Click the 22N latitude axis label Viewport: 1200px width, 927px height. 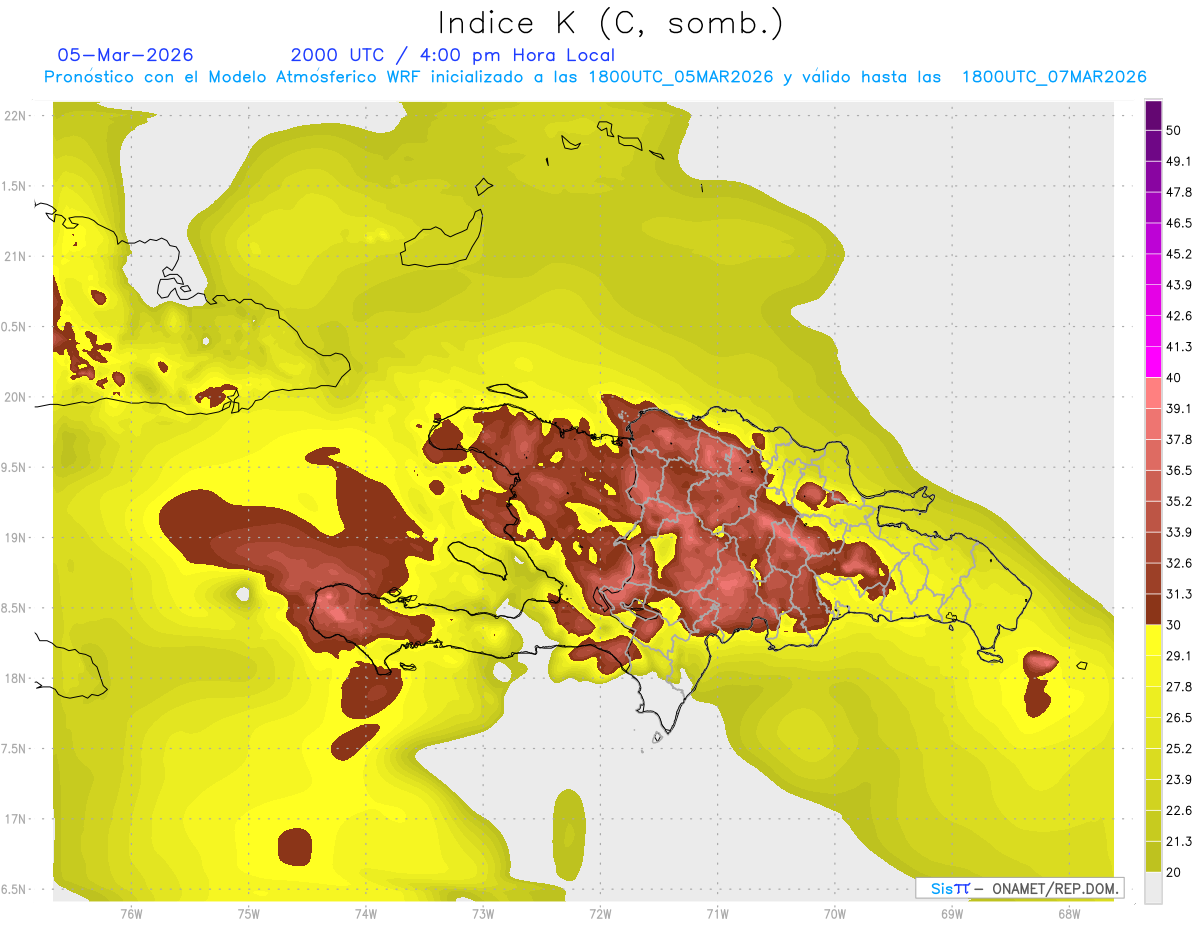click(x=14, y=115)
